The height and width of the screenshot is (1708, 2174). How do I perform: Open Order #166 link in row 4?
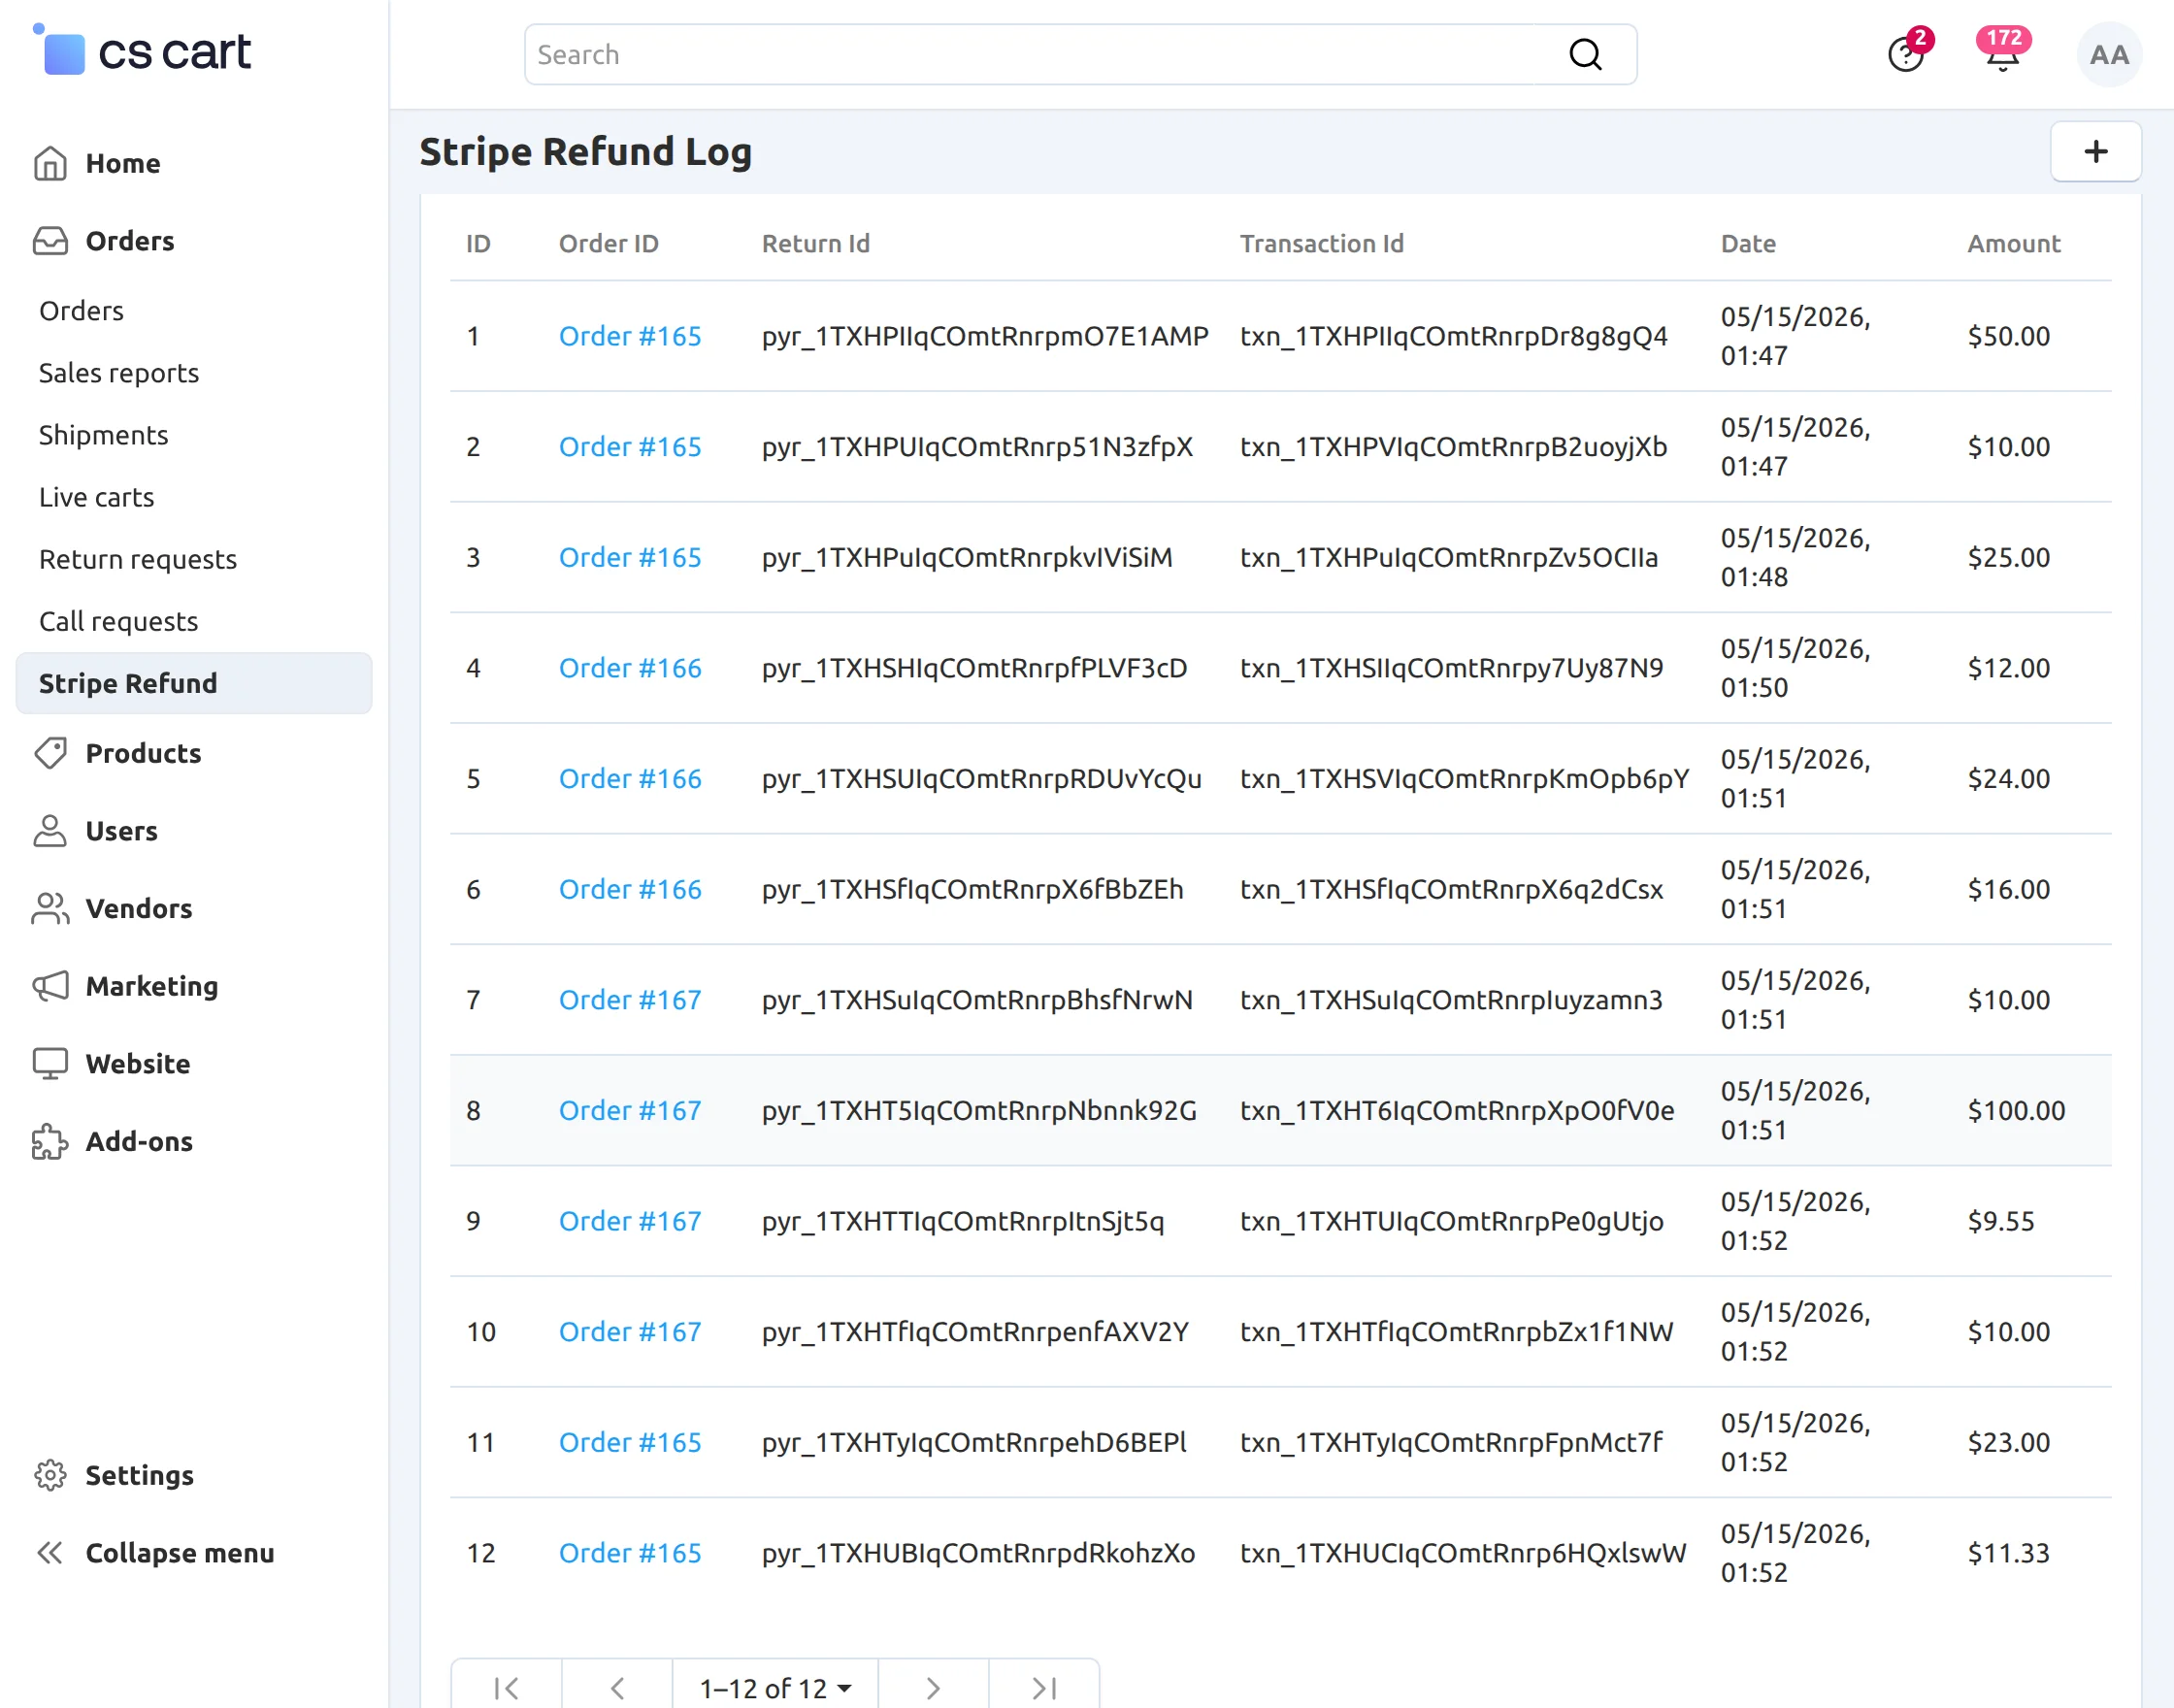[x=630, y=668]
